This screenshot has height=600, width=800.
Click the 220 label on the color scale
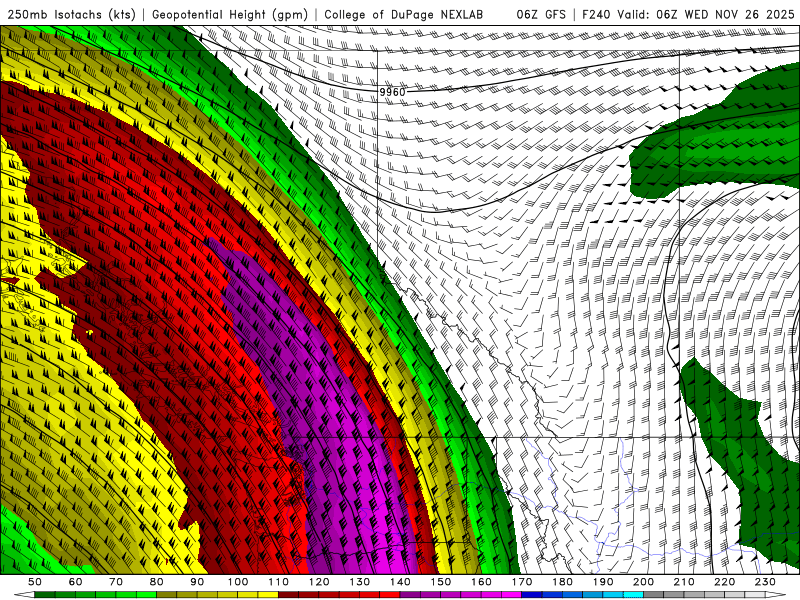pyautogui.click(x=724, y=582)
